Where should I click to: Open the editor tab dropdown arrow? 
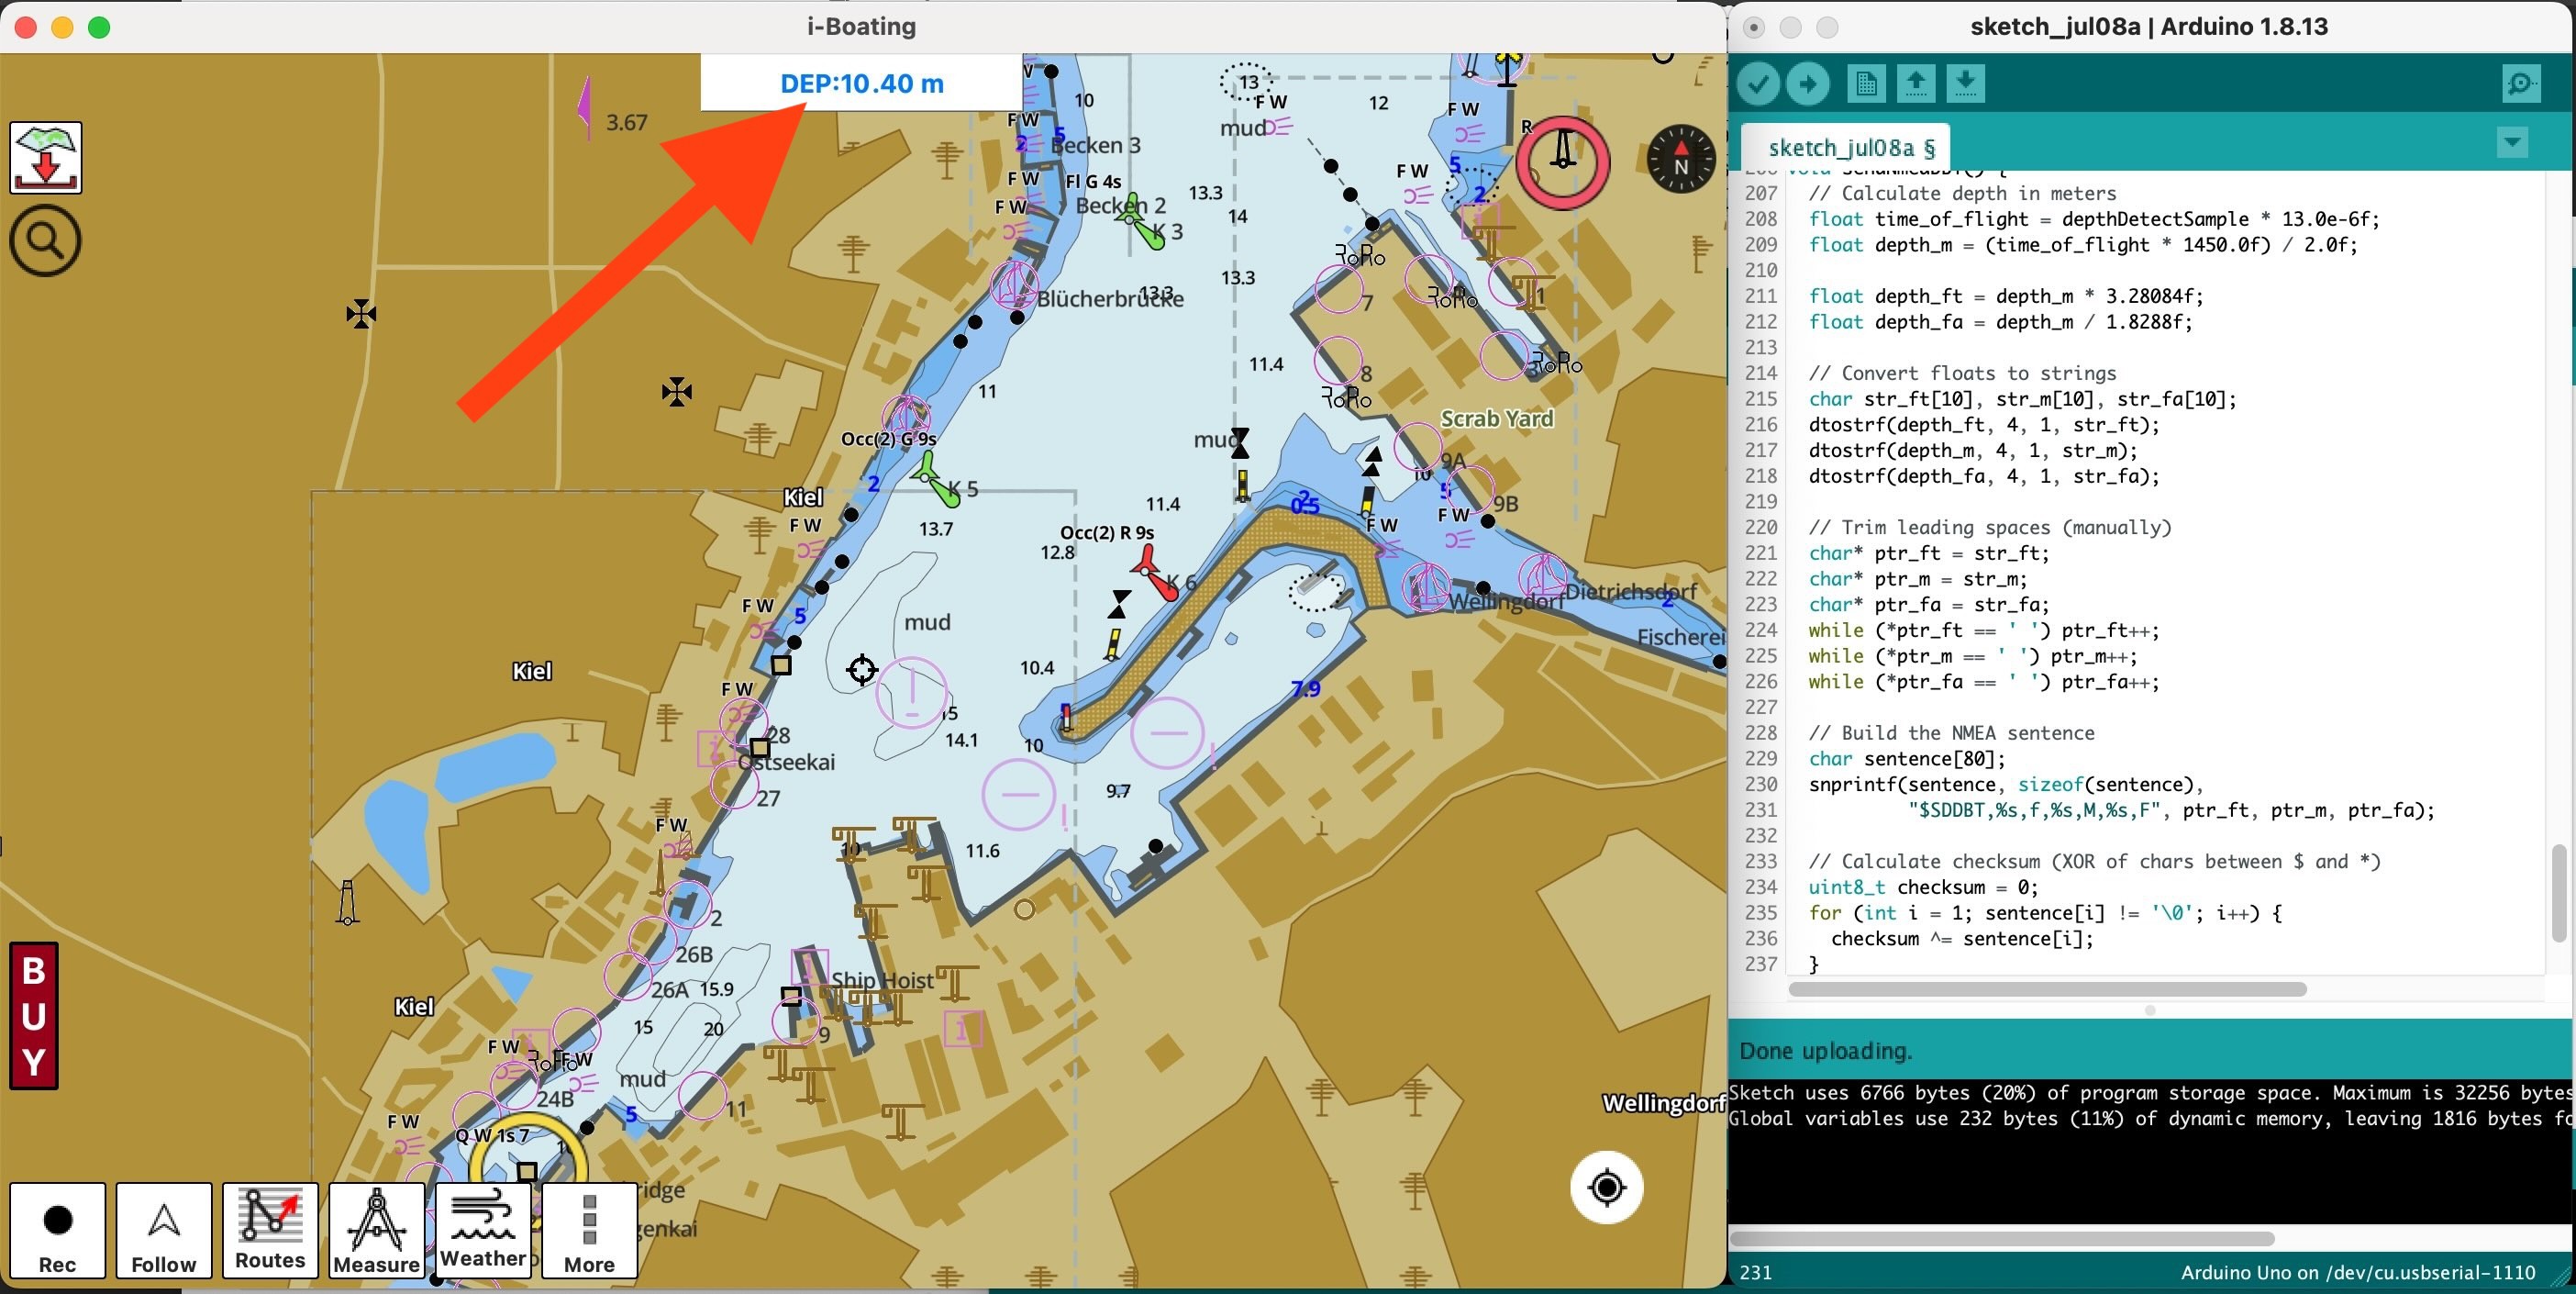coord(2512,143)
